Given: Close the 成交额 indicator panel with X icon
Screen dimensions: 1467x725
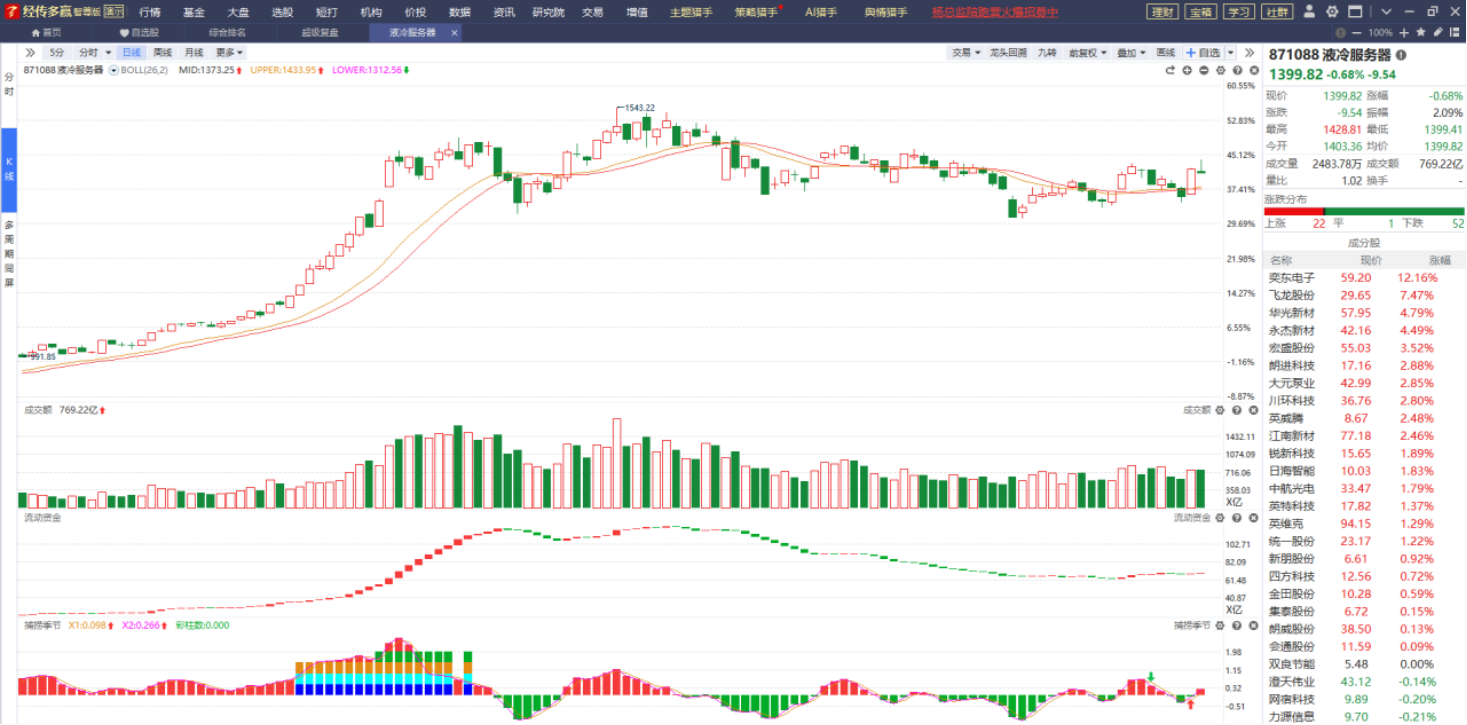Looking at the screenshot, I should [1253, 410].
